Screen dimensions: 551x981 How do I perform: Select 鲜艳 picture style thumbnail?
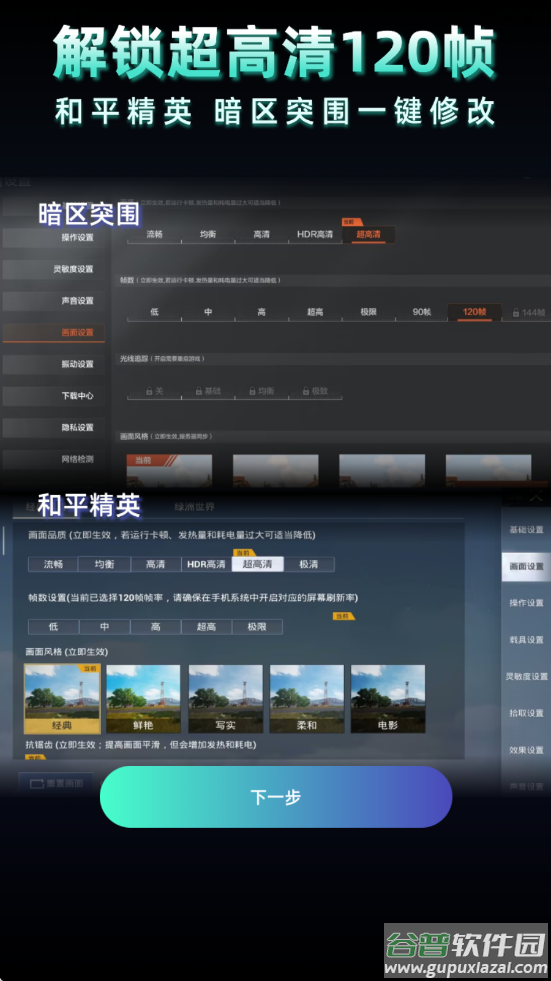tap(143, 699)
